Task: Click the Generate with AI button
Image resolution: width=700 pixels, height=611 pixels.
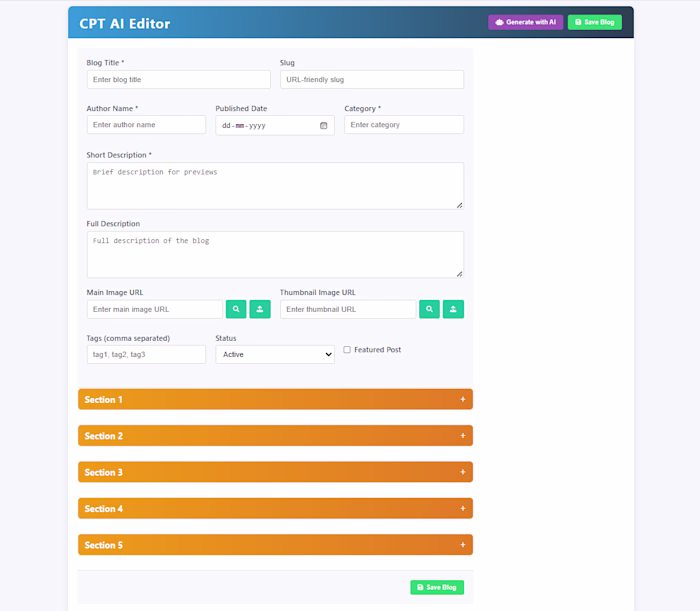Action: tap(525, 22)
